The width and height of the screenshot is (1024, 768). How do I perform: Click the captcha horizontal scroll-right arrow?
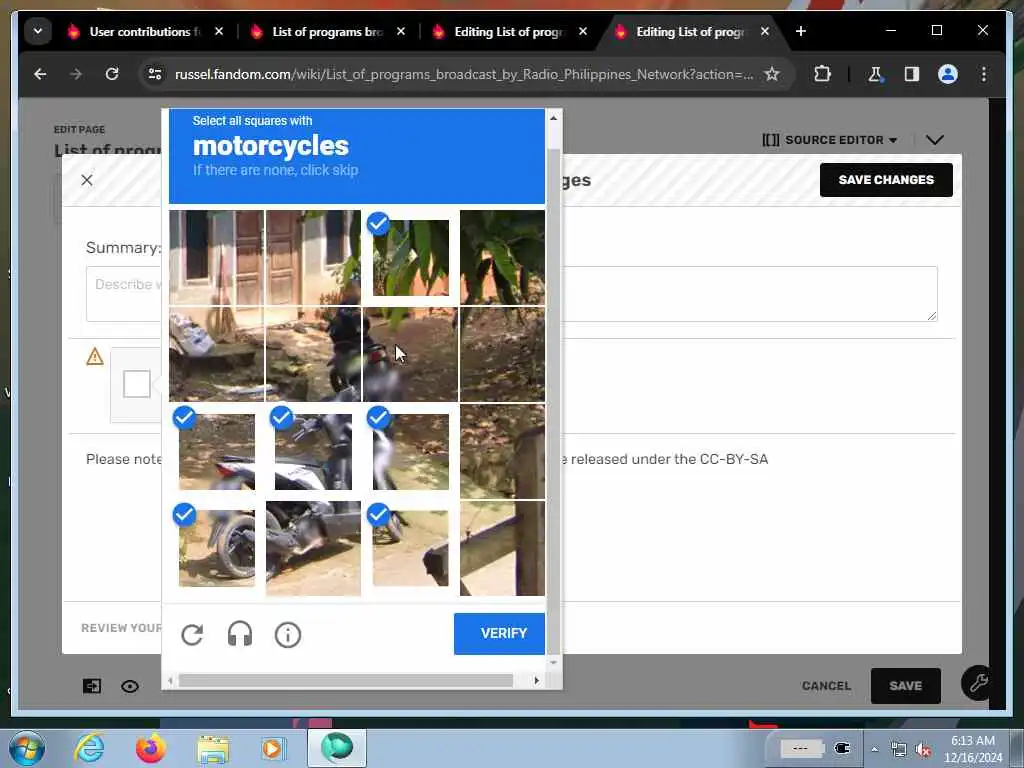tap(537, 680)
